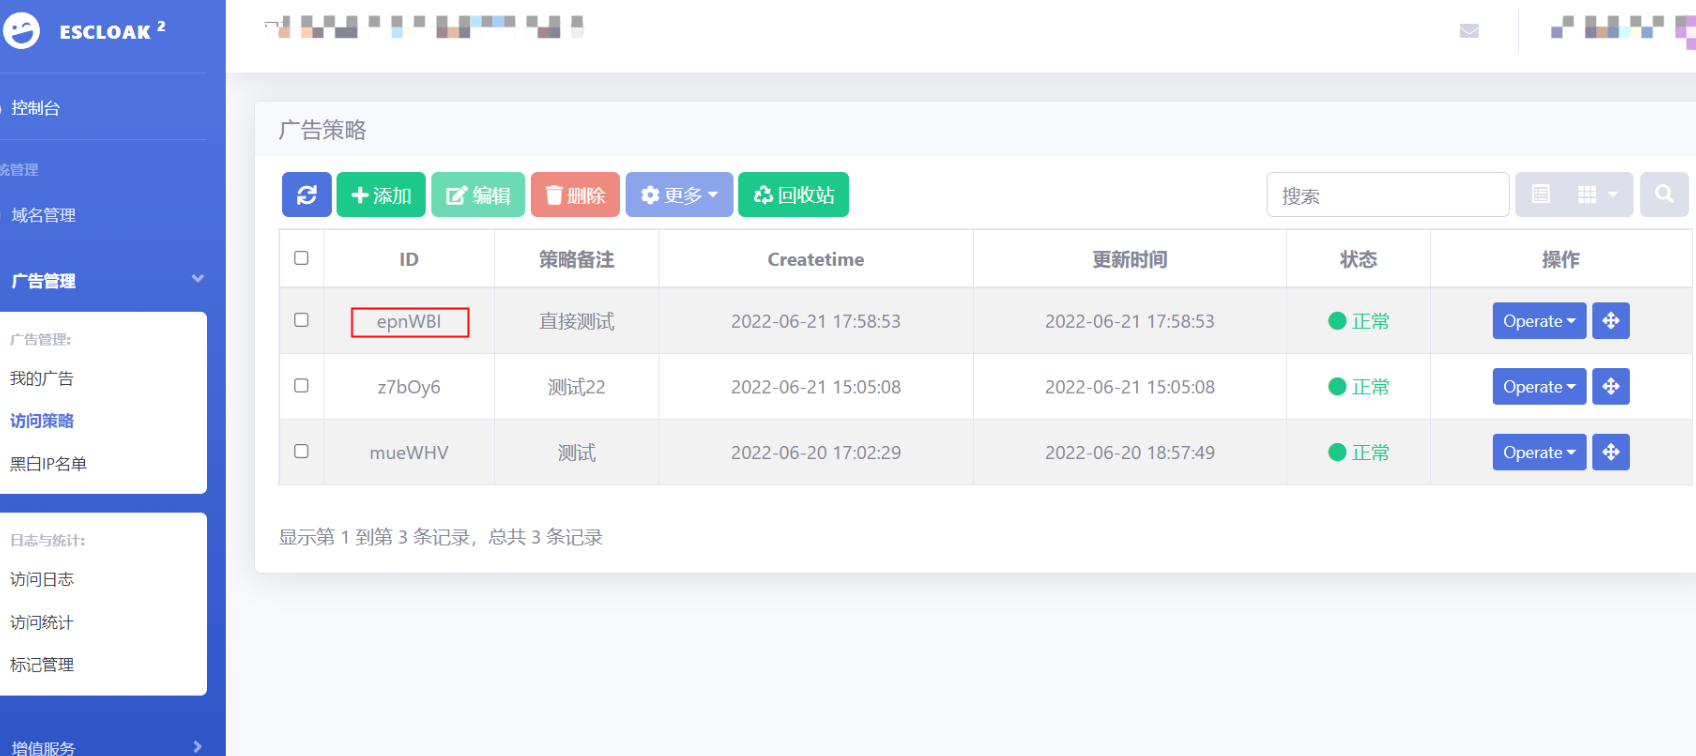Toggle 正常 status for row epnWBI

click(x=1359, y=321)
